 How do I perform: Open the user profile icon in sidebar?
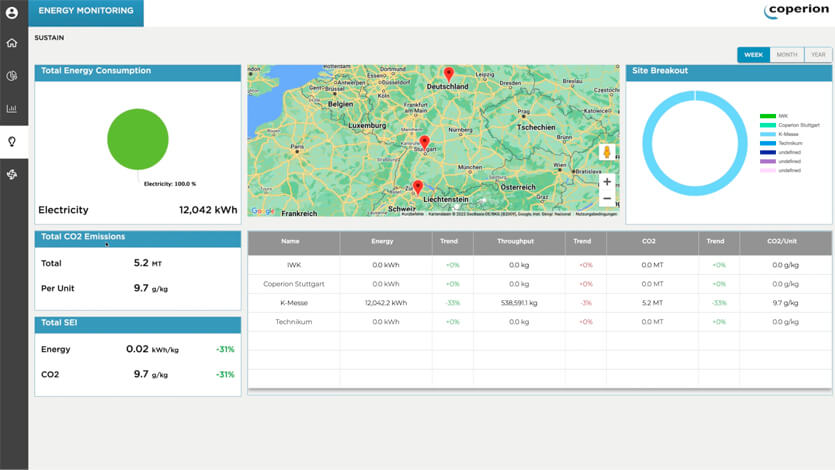coord(12,13)
